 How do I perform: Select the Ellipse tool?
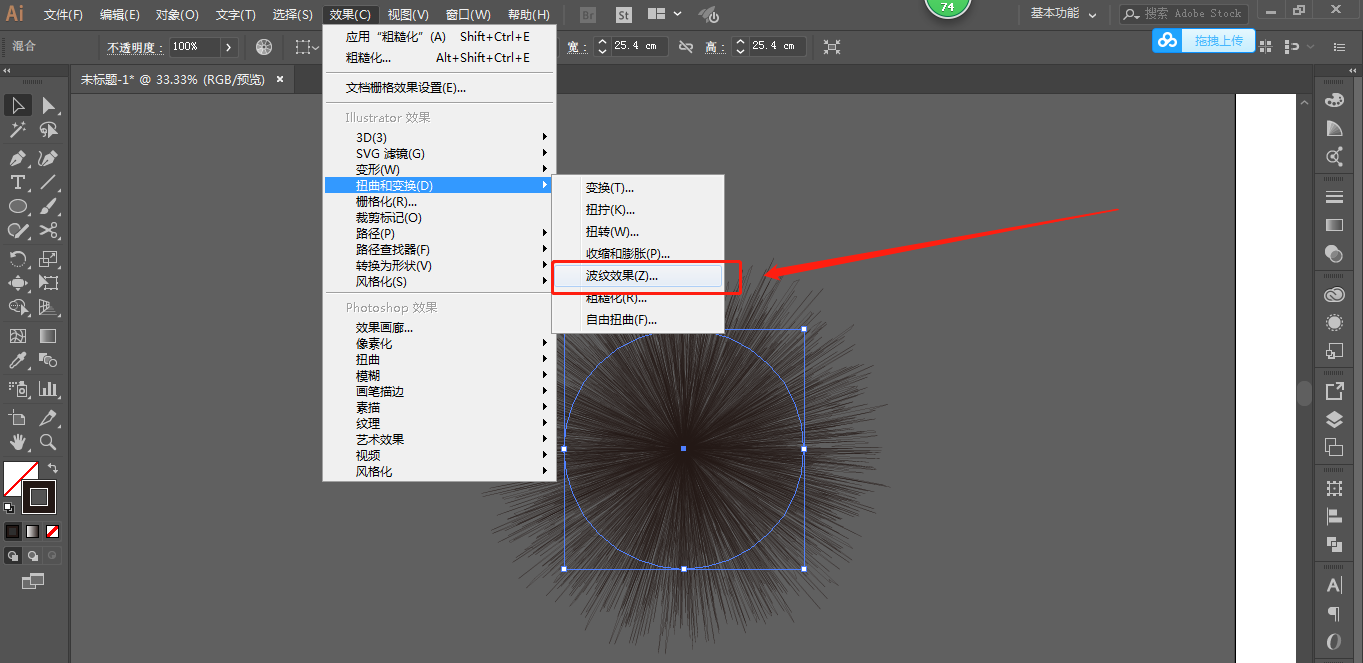pos(18,206)
